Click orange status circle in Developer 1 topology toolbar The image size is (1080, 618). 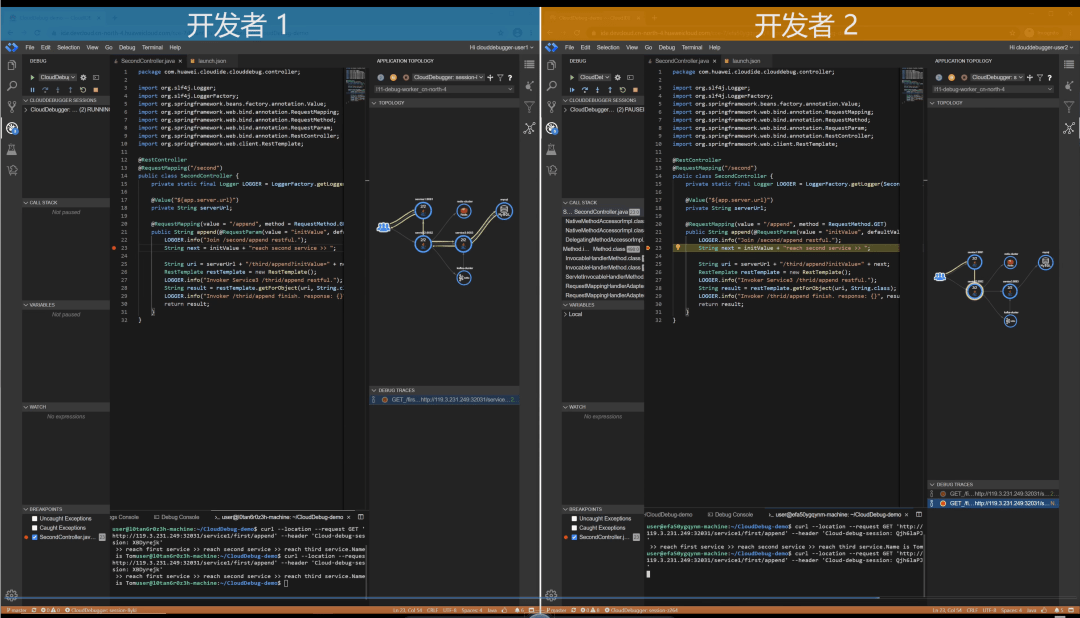393,78
